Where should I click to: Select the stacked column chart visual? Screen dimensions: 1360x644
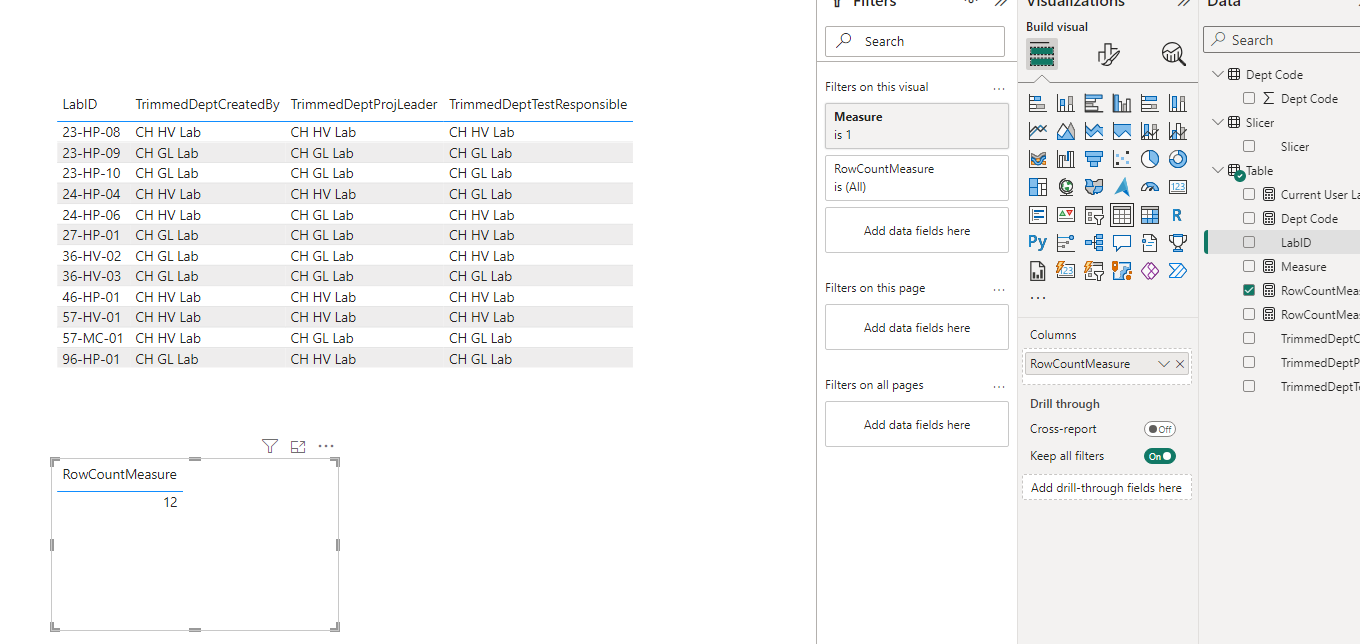(1065, 103)
